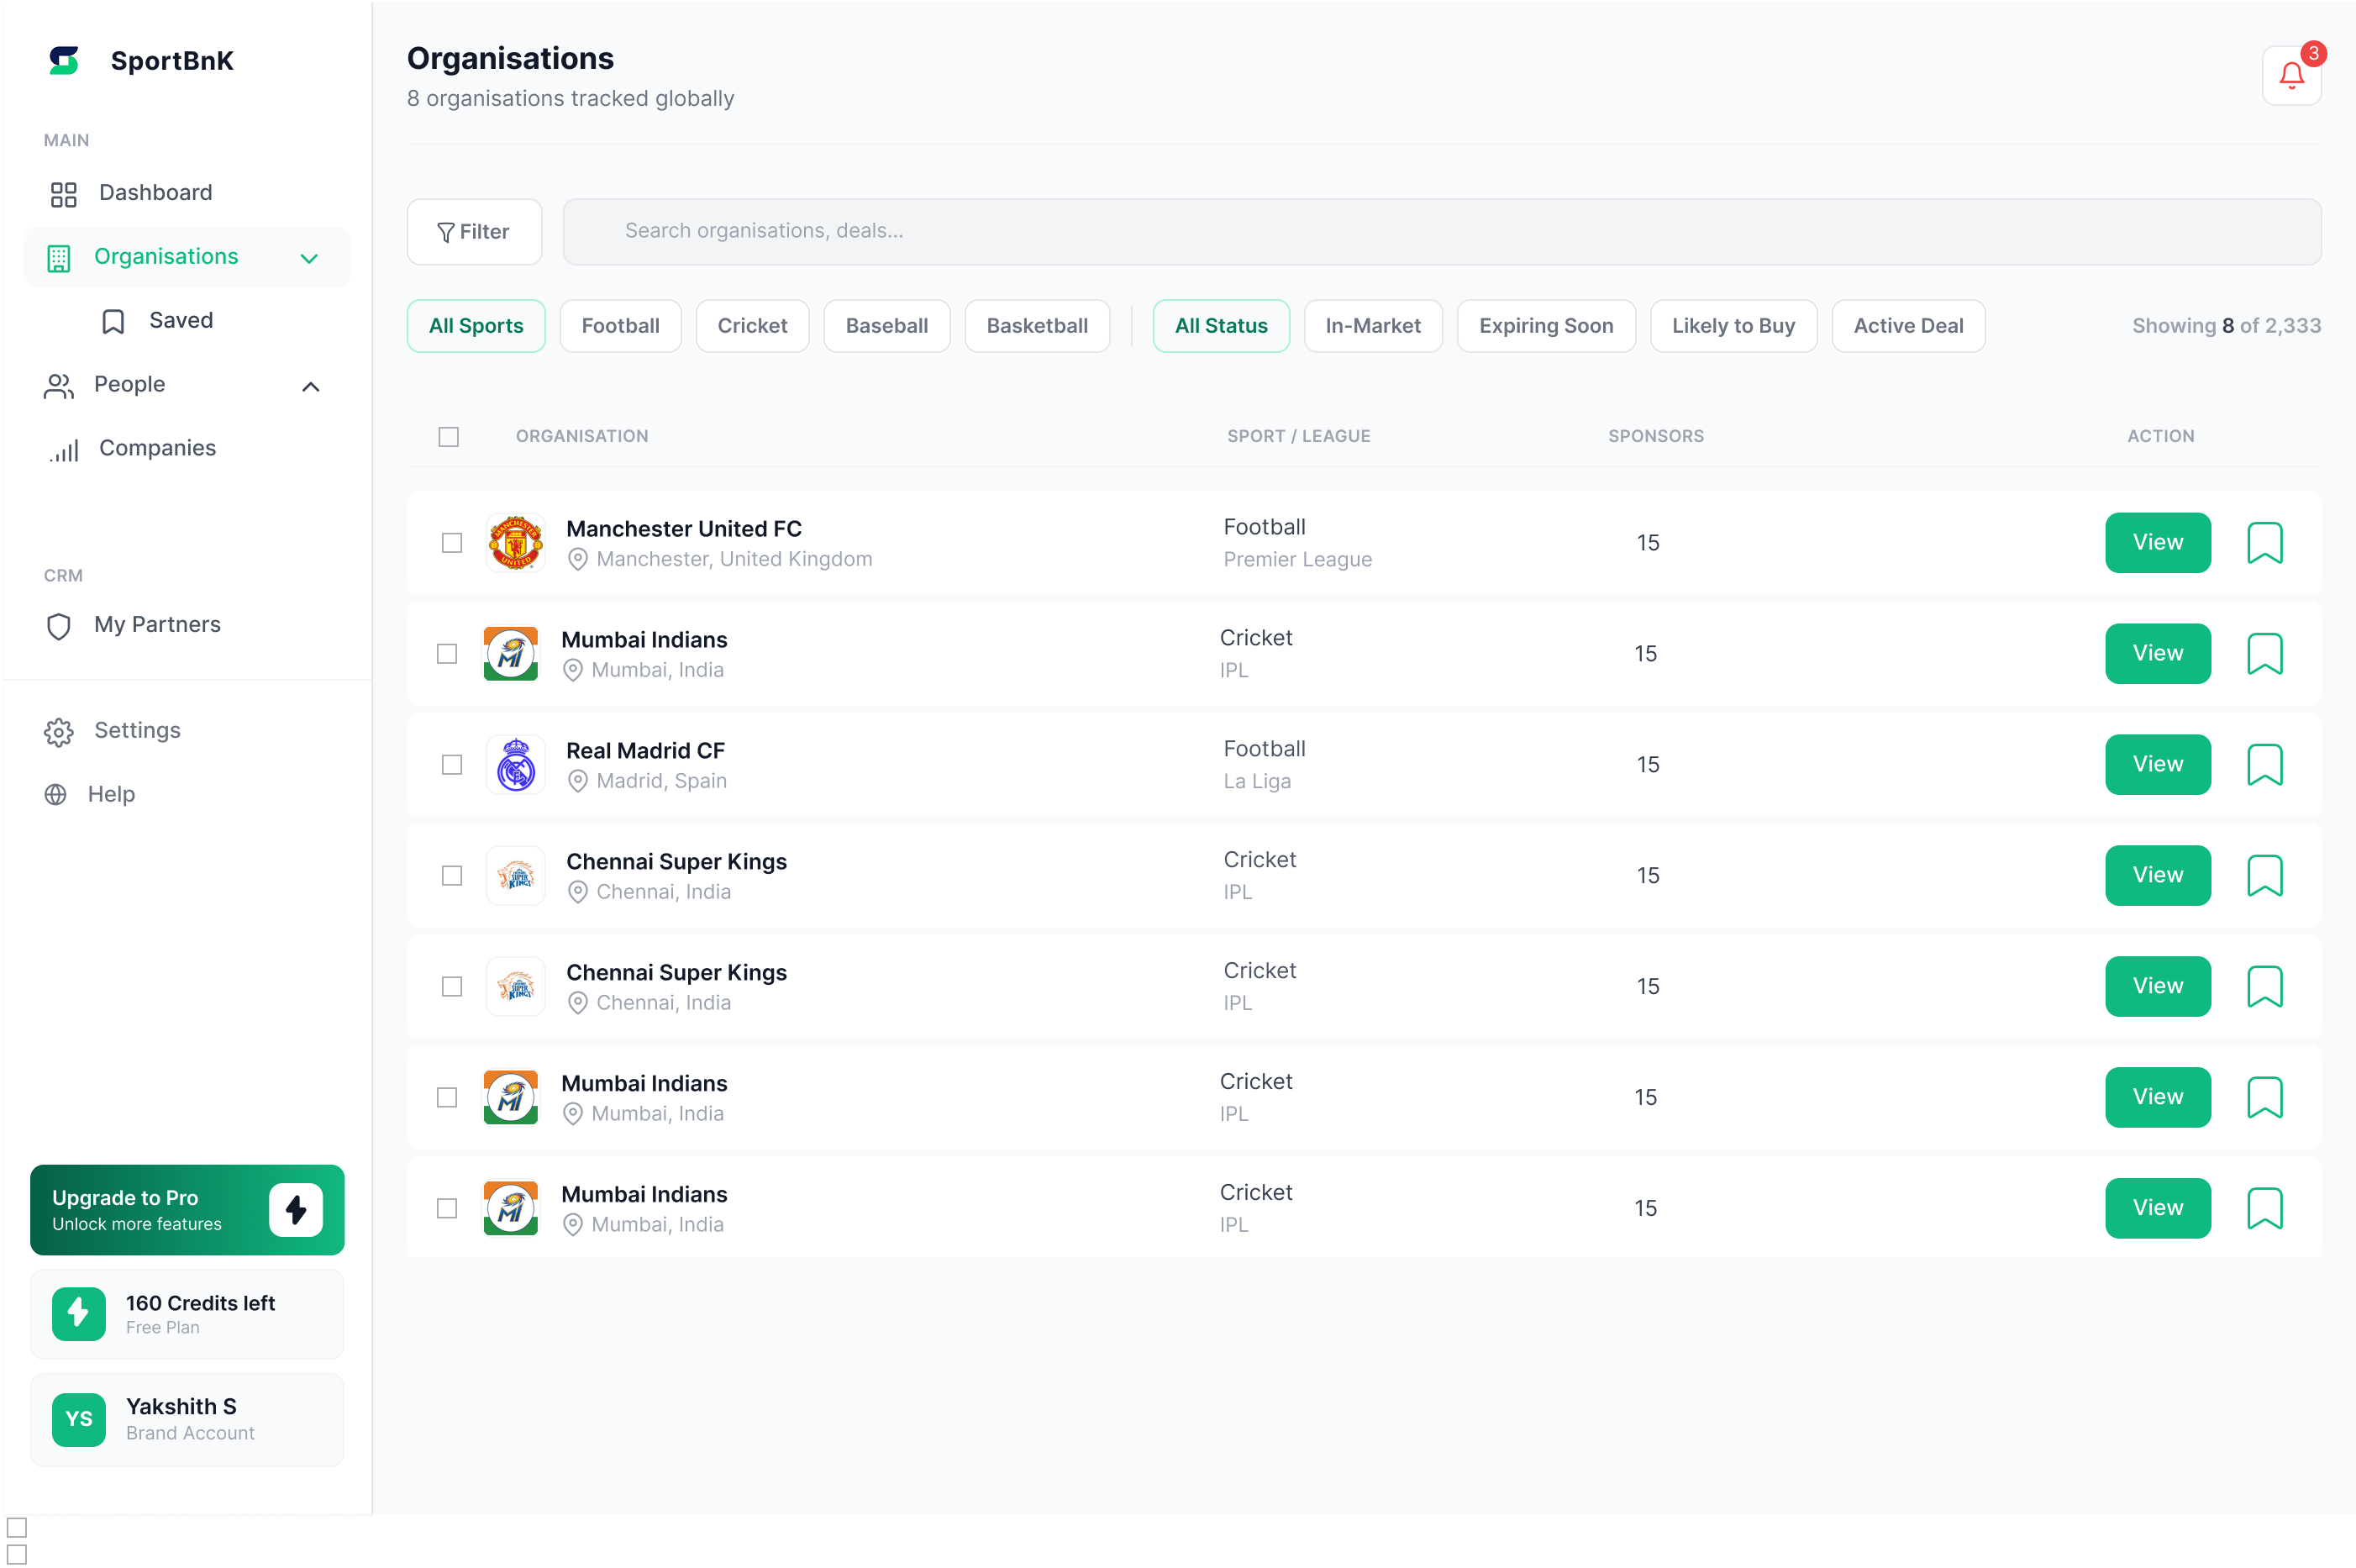
Task: Check the last Mumbai Indians row checkbox
Action: [447, 1209]
